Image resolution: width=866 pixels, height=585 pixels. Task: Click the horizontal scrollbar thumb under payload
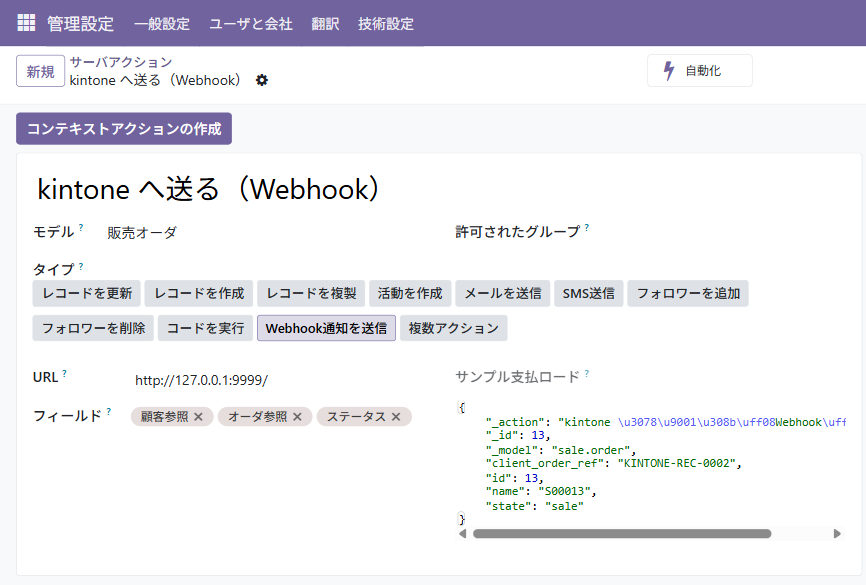pos(622,534)
